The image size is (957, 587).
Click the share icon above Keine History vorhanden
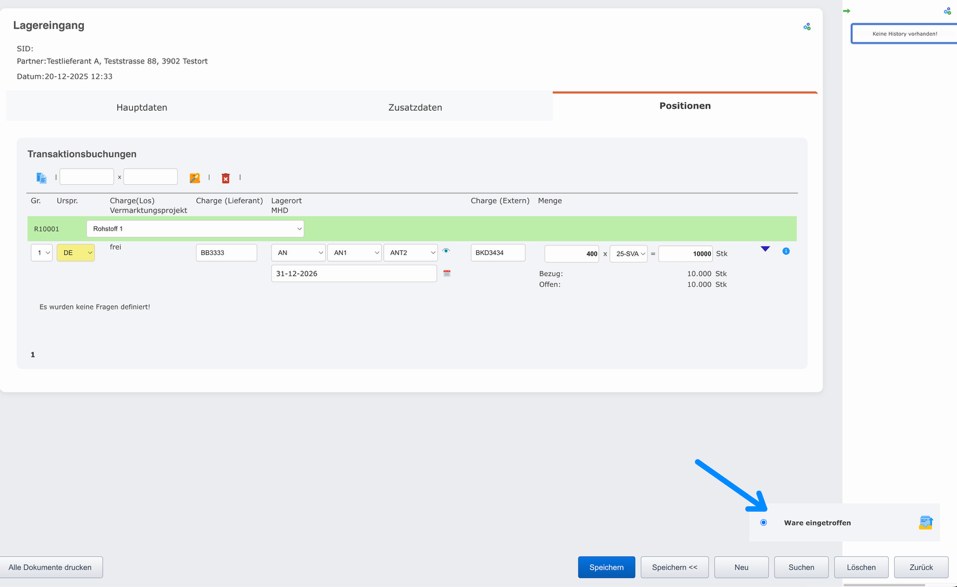click(x=946, y=11)
